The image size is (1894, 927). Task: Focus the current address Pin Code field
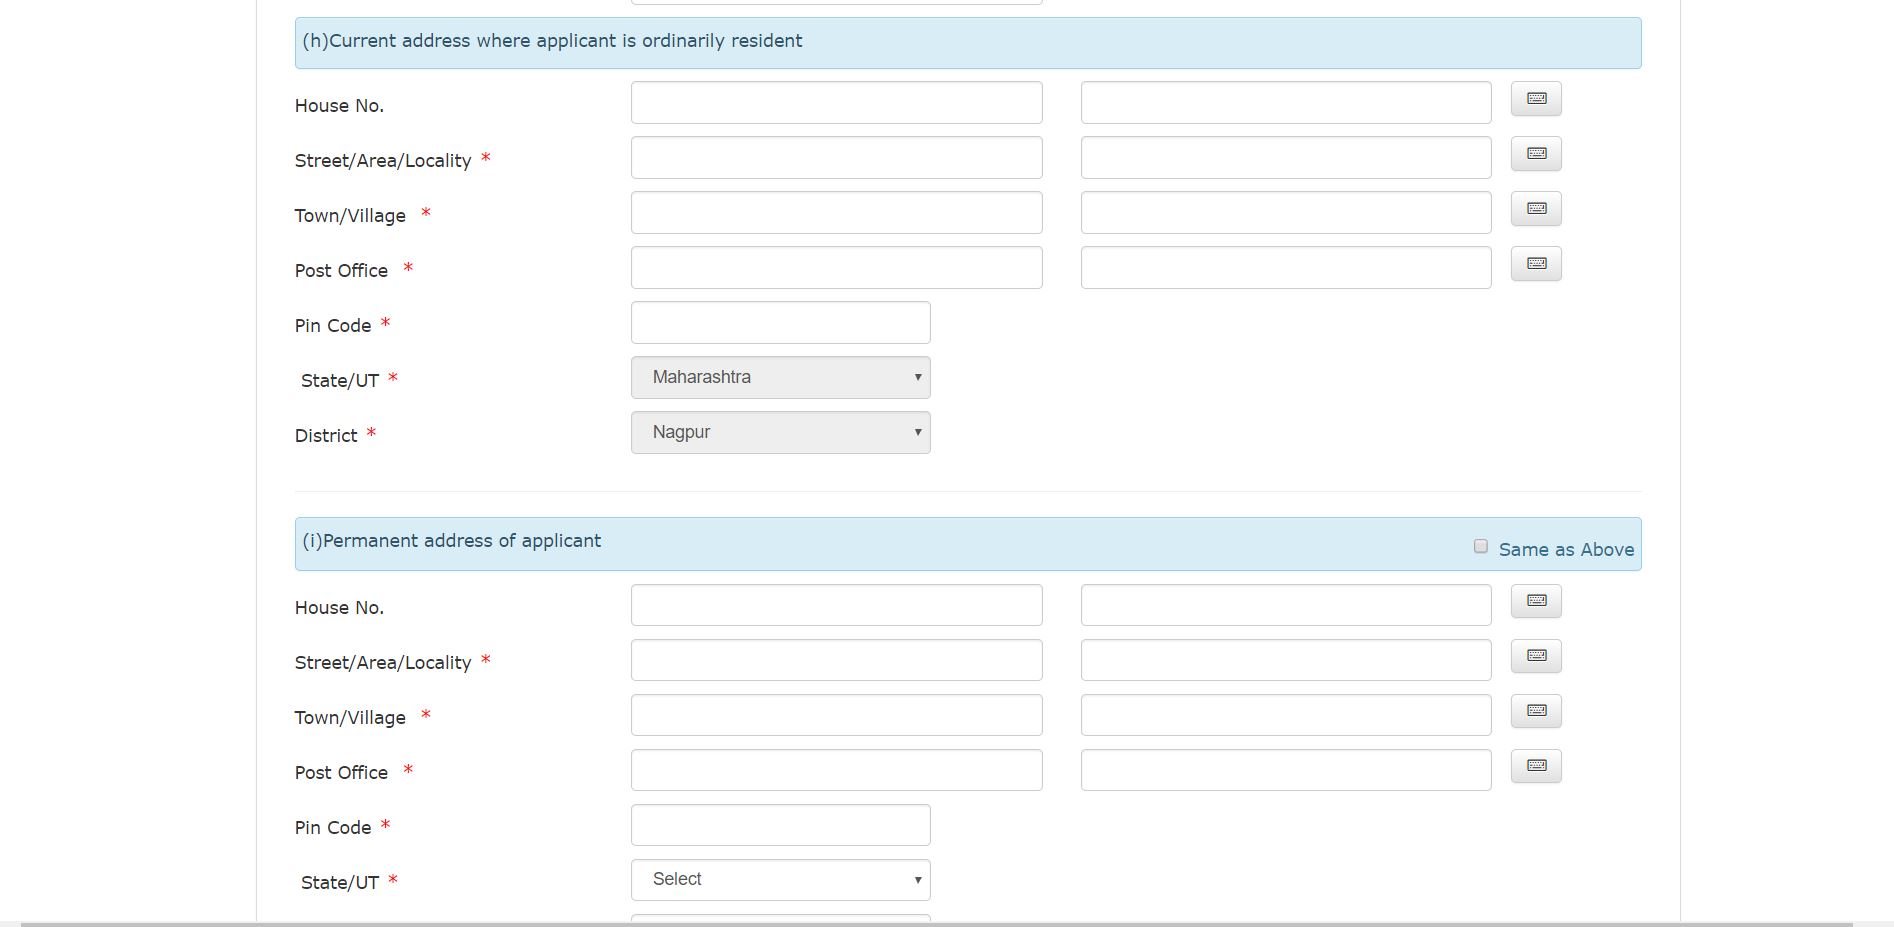tap(780, 323)
